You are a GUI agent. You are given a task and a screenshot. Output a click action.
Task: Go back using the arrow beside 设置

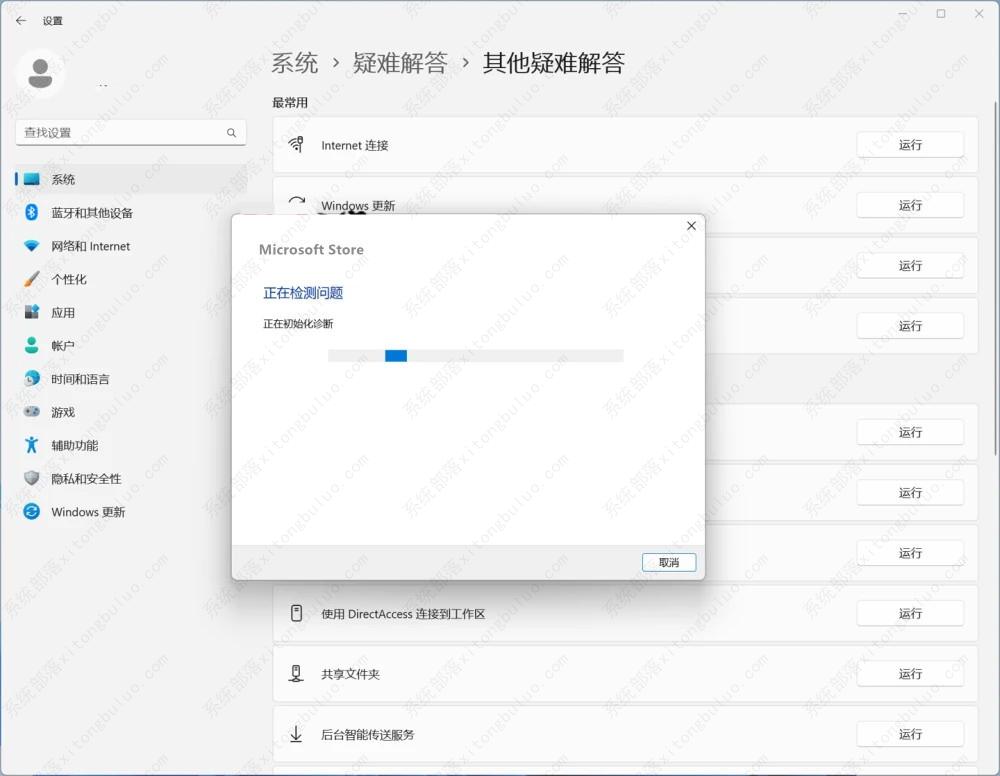point(21,21)
